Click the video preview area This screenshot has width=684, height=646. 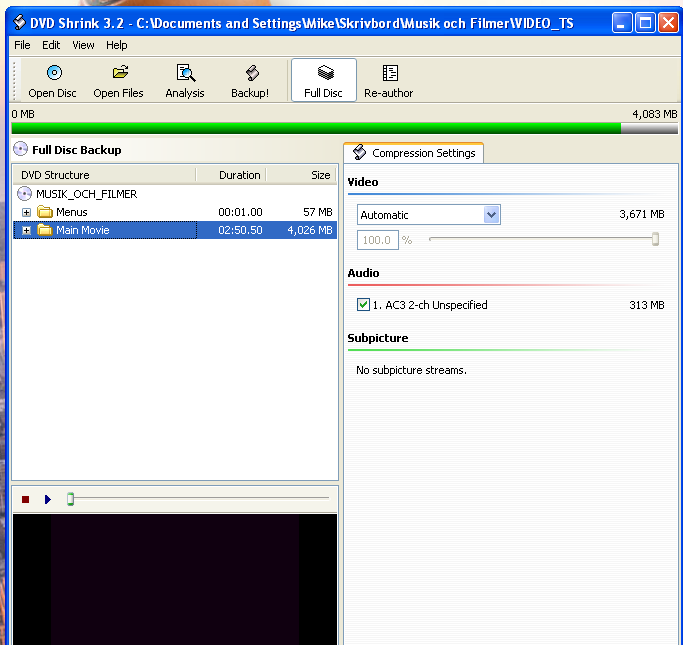point(175,579)
